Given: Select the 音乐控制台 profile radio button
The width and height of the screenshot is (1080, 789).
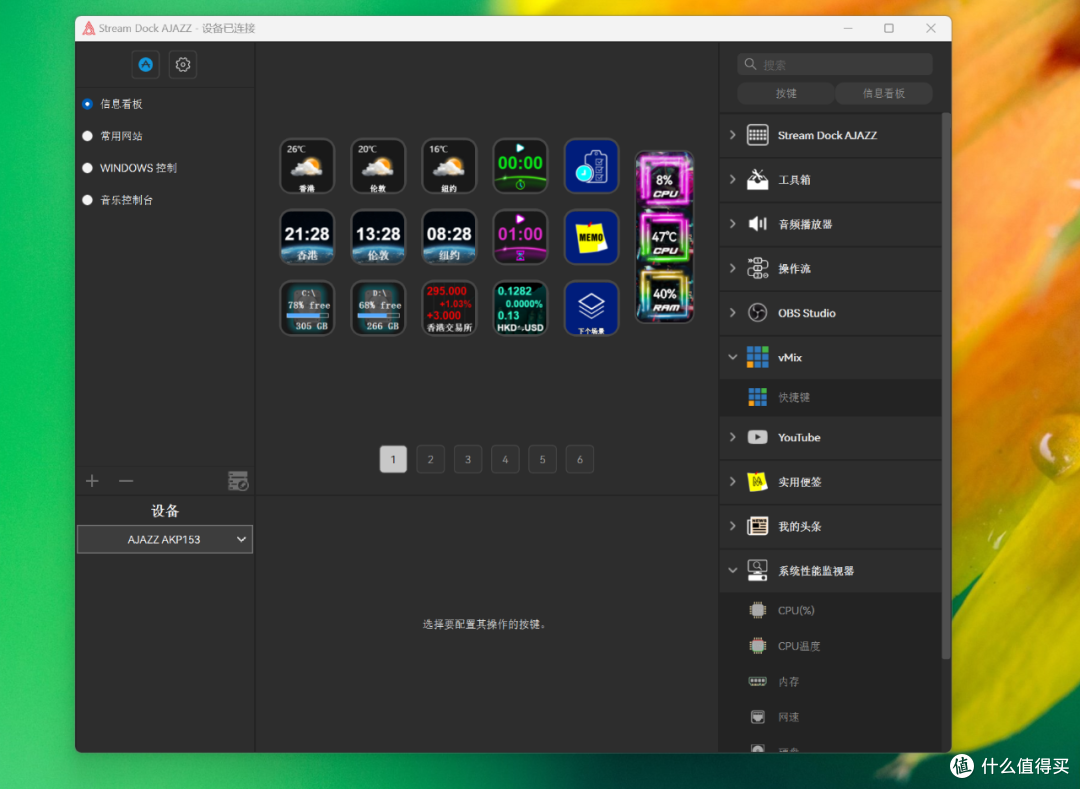Looking at the screenshot, I should pos(87,200).
